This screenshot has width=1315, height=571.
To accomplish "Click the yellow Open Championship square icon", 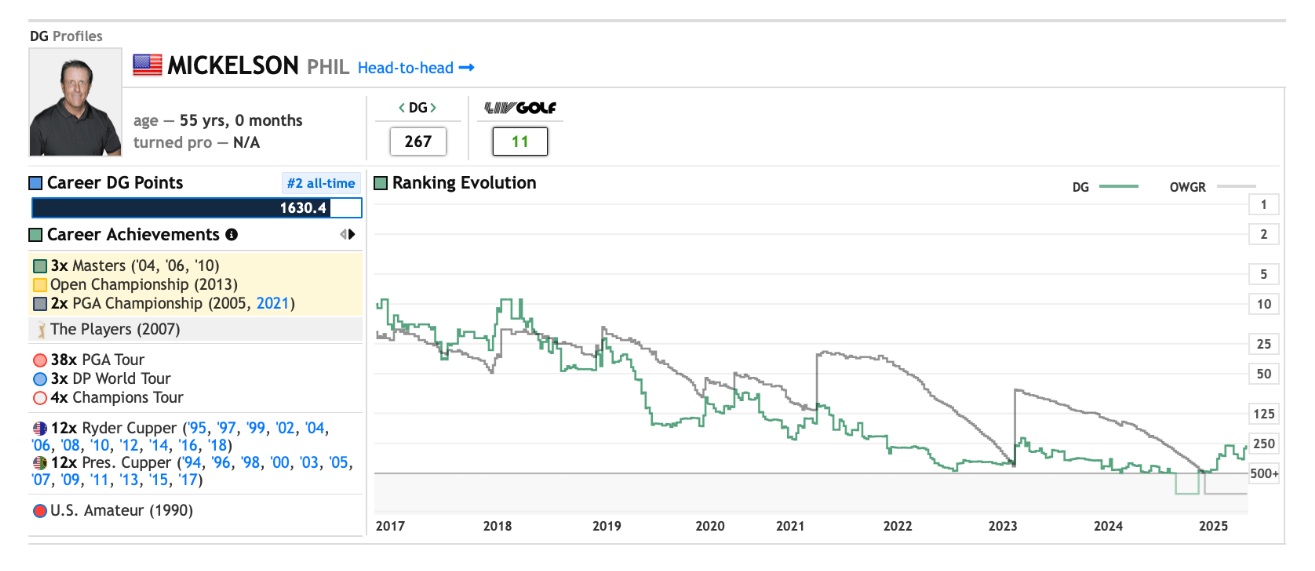I will tap(40, 285).
